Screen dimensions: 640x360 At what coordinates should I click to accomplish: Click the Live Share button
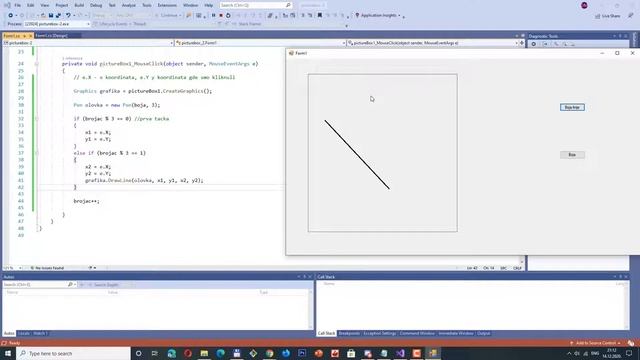pyautogui.click(x=608, y=16)
